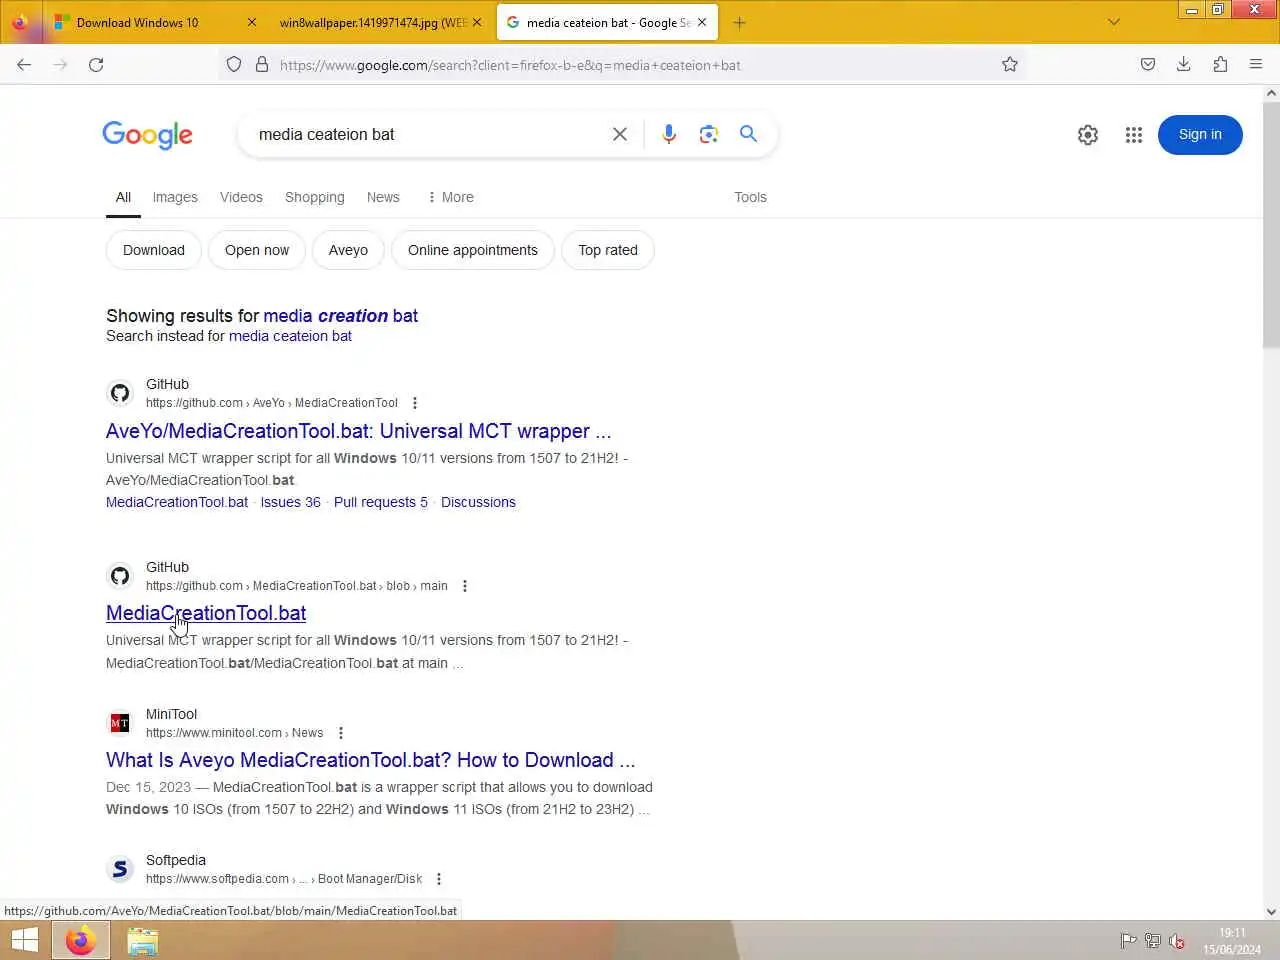Apply Download filter chip
The width and height of the screenshot is (1280, 960).
coord(154,250)
